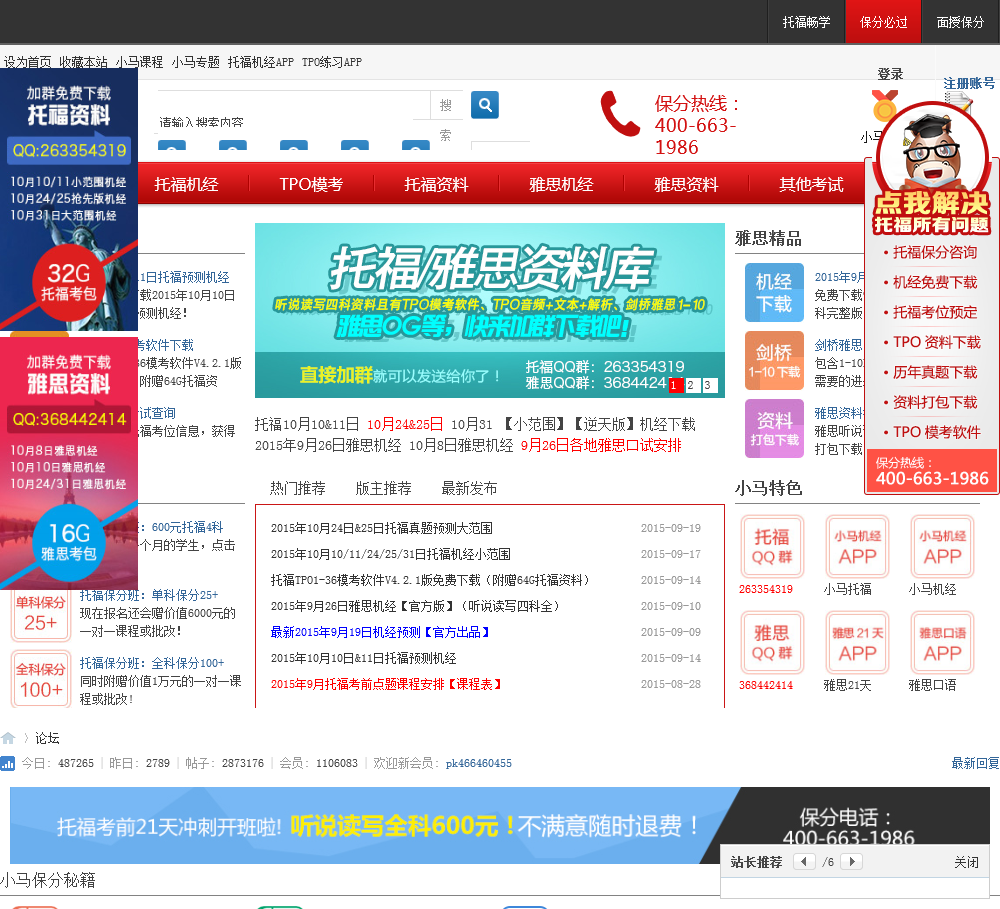This screenshot has height=909, width=1000.
Task: Open 托福保分咨询 in mascot sidebar
Action: click(935, 253)
